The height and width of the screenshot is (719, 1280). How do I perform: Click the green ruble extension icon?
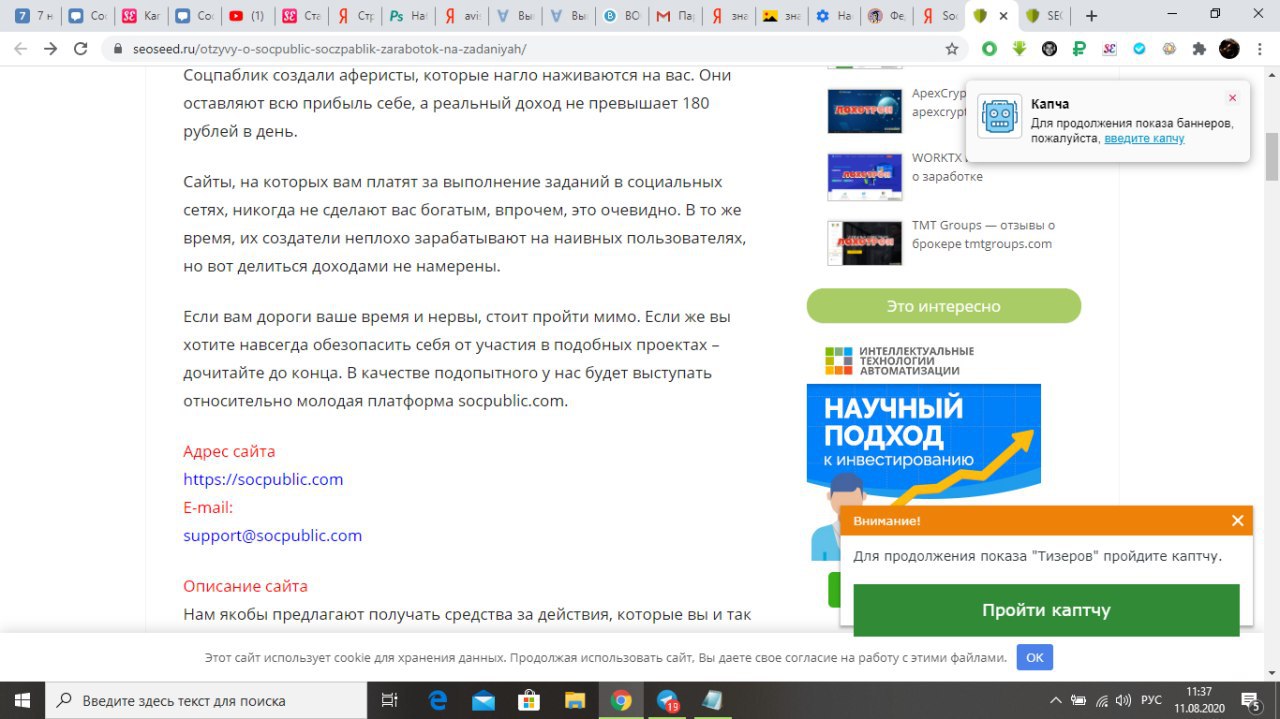tap(1079, 48)
